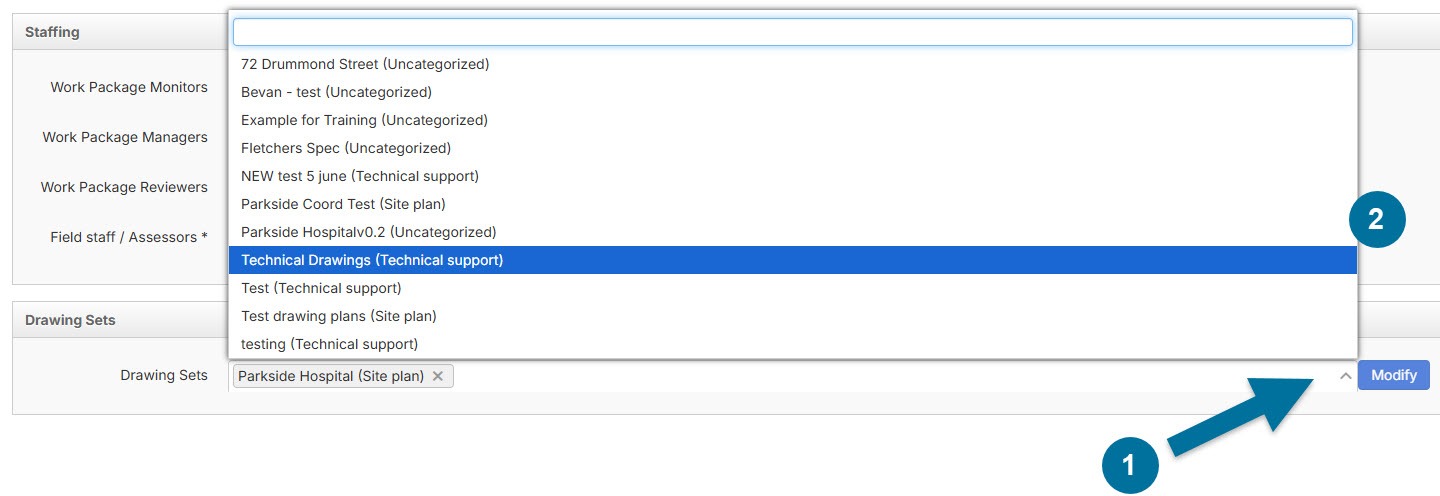The image size is (1440, 496).
Task: Click the number 2 callout marker
Action: click(1376, 220)
